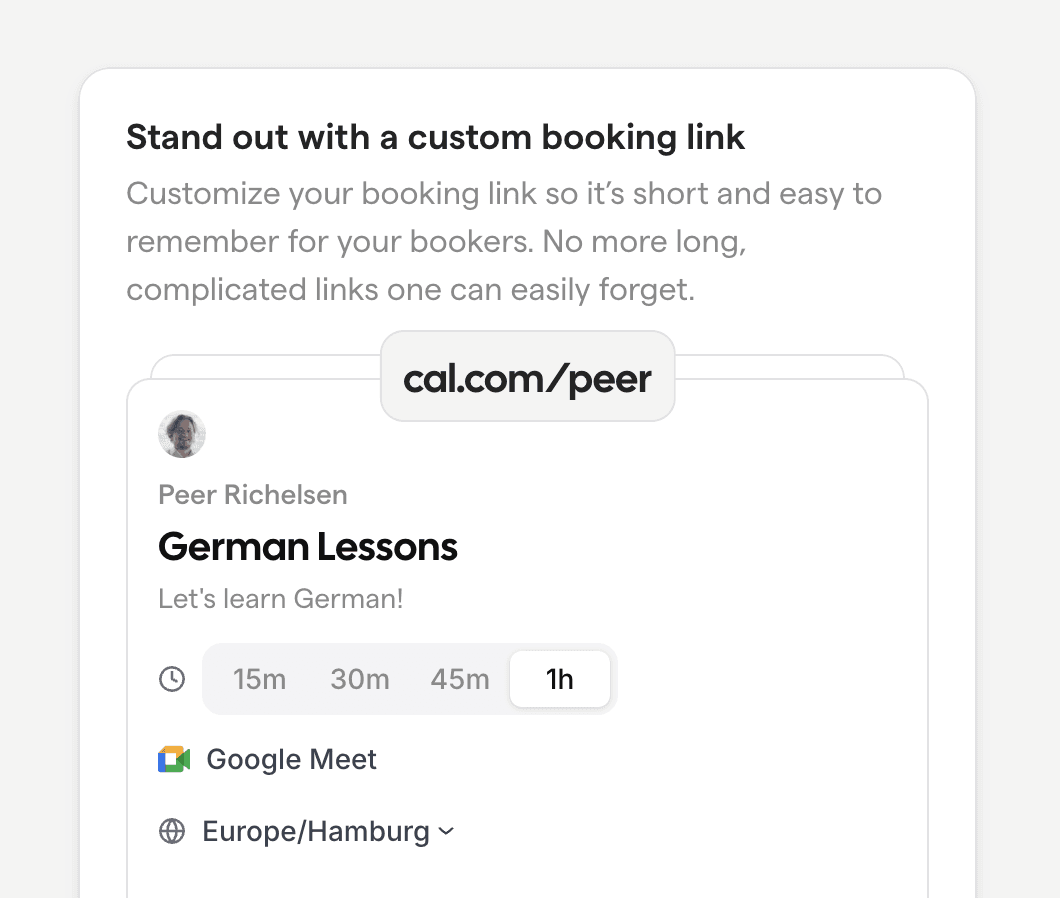This screenshot has height=898, width=1060.
Task: Click the duration selector pill background
Action: [x=410, y=679]
